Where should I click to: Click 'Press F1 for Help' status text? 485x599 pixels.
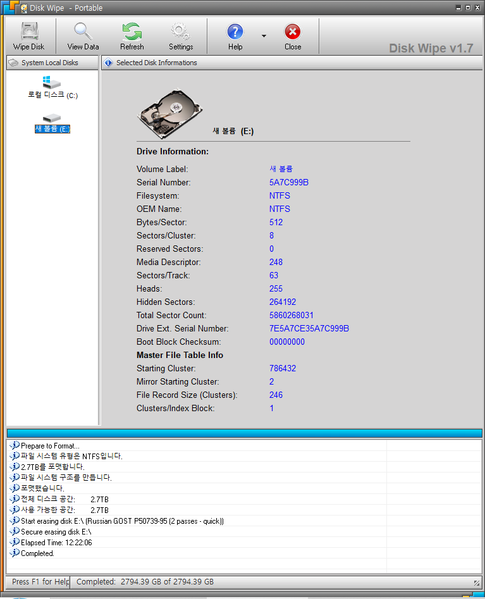click(x=40, y=582)
